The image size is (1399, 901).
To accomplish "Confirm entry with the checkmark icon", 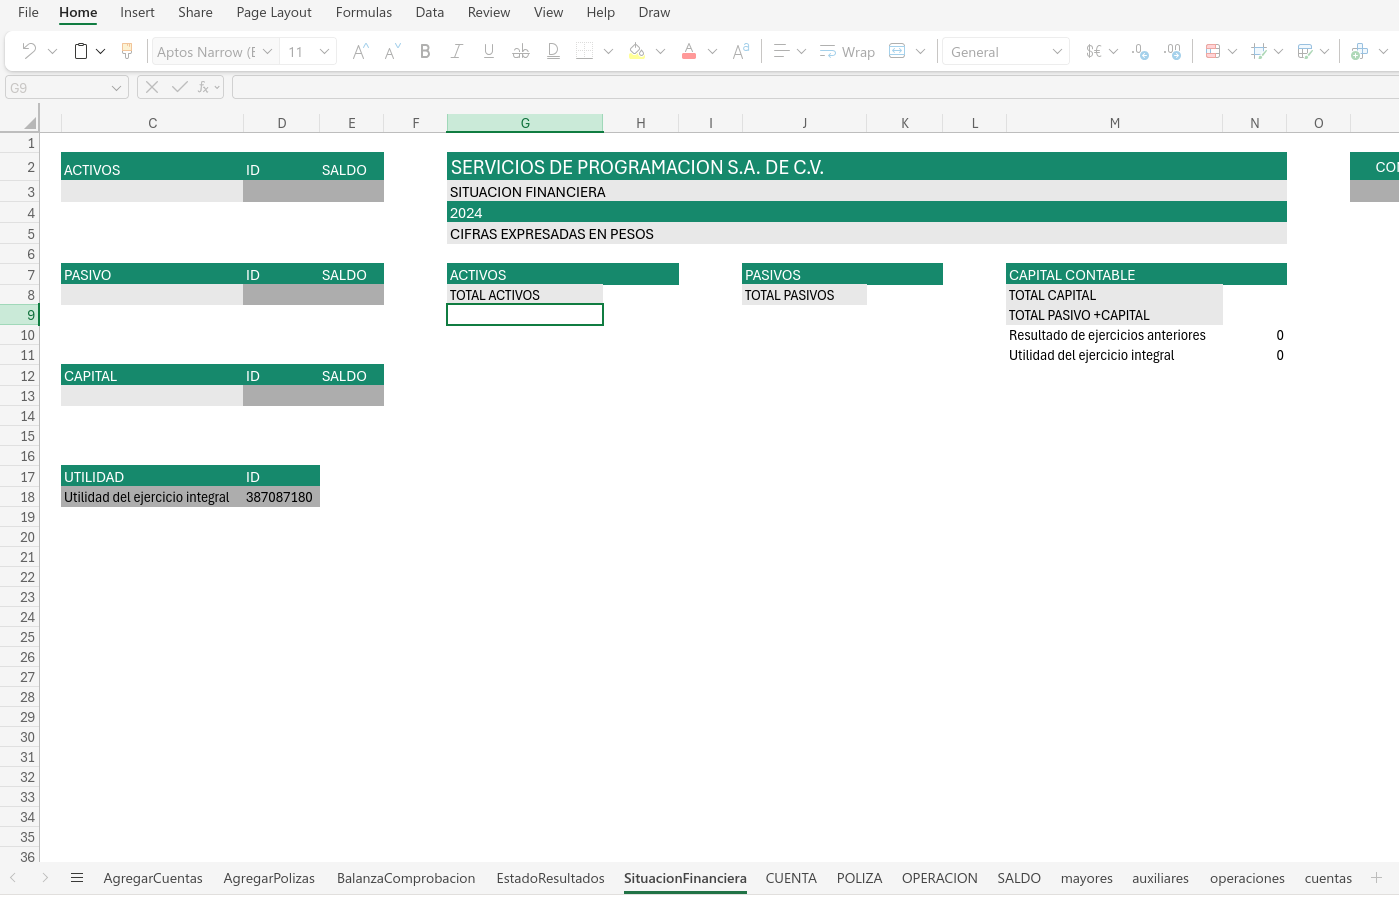I will 180,87.
